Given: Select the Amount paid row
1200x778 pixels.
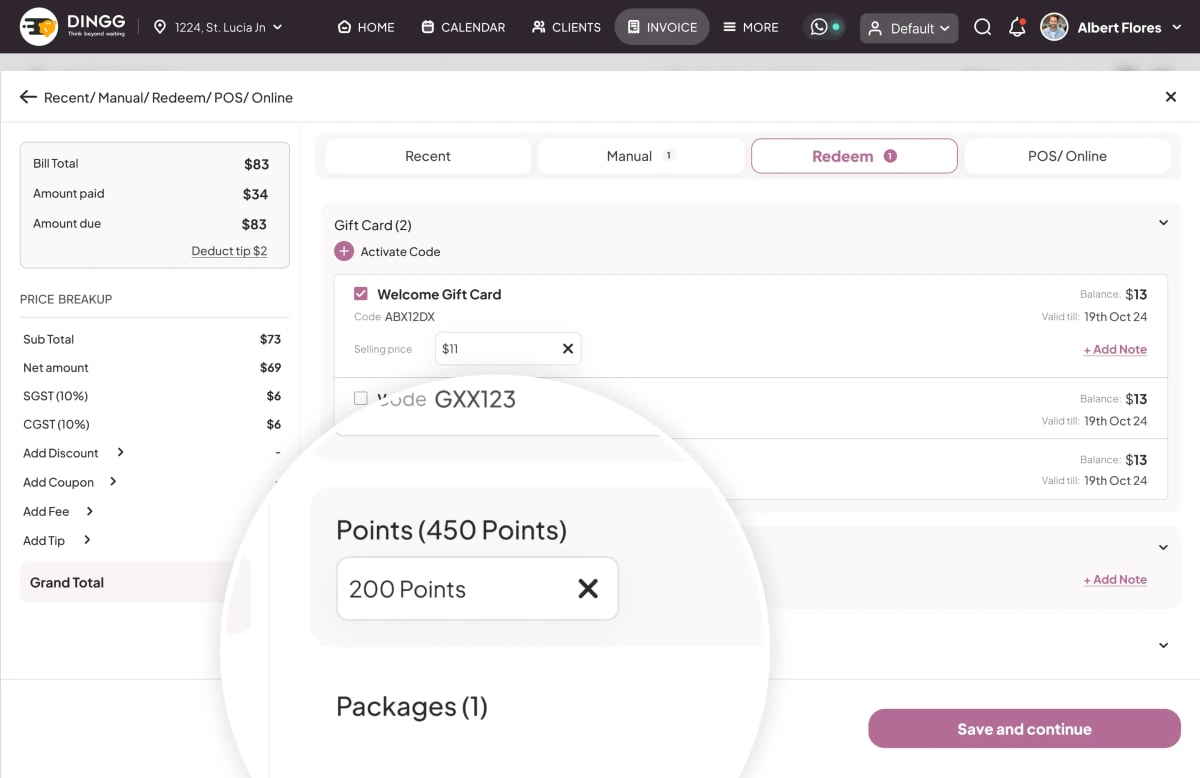Looking at the screenshot, I should pos(151,194).
